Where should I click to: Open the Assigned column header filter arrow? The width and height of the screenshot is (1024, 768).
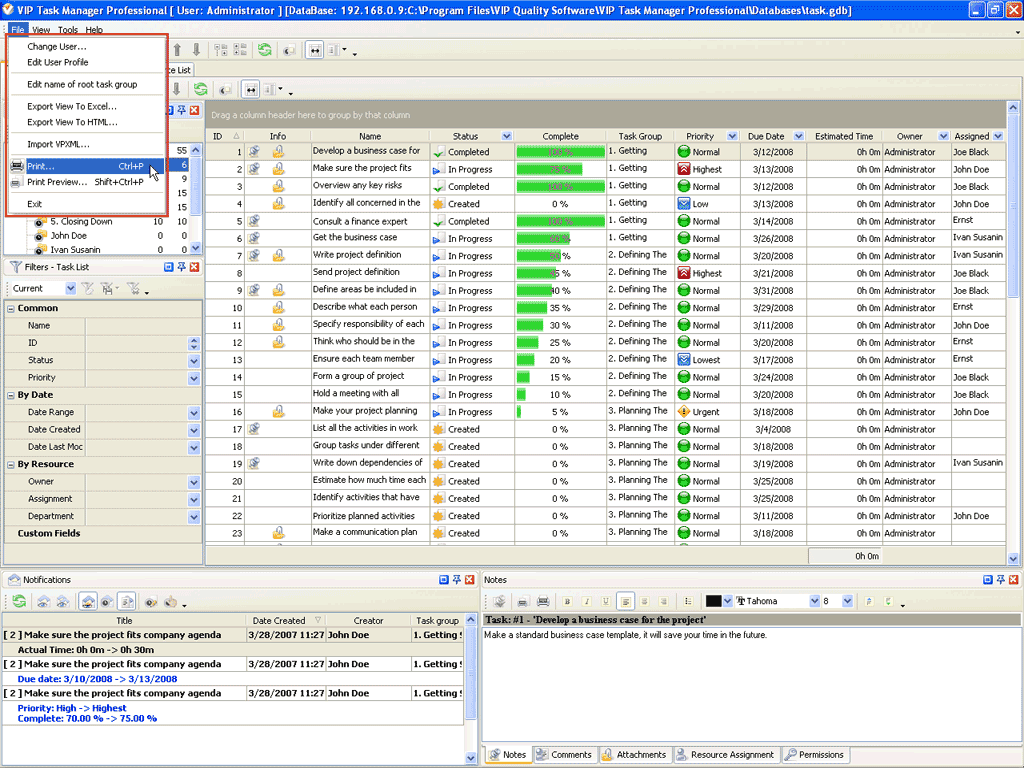(998, 136)
